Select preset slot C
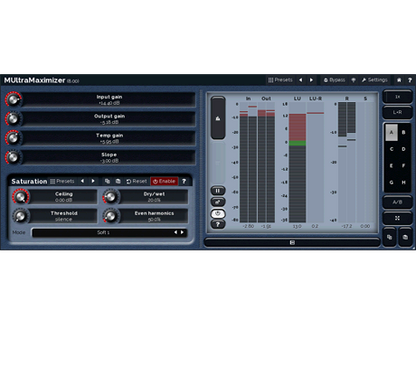This screenshot has height=376, width=416. coord(391,149)
